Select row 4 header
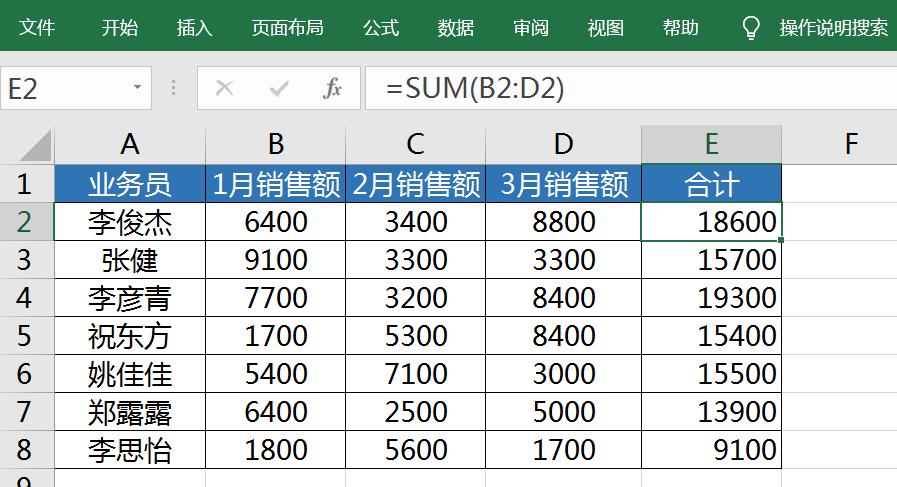 [x=27, y=298]
